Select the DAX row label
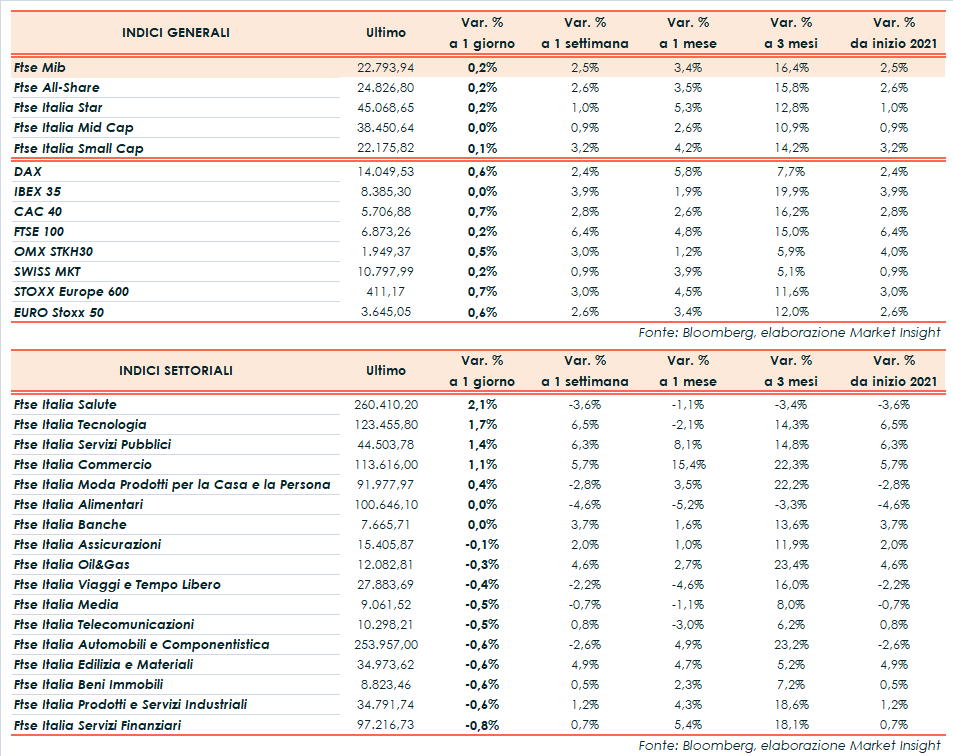Screen dimensions: 953x756 point(28,171)
